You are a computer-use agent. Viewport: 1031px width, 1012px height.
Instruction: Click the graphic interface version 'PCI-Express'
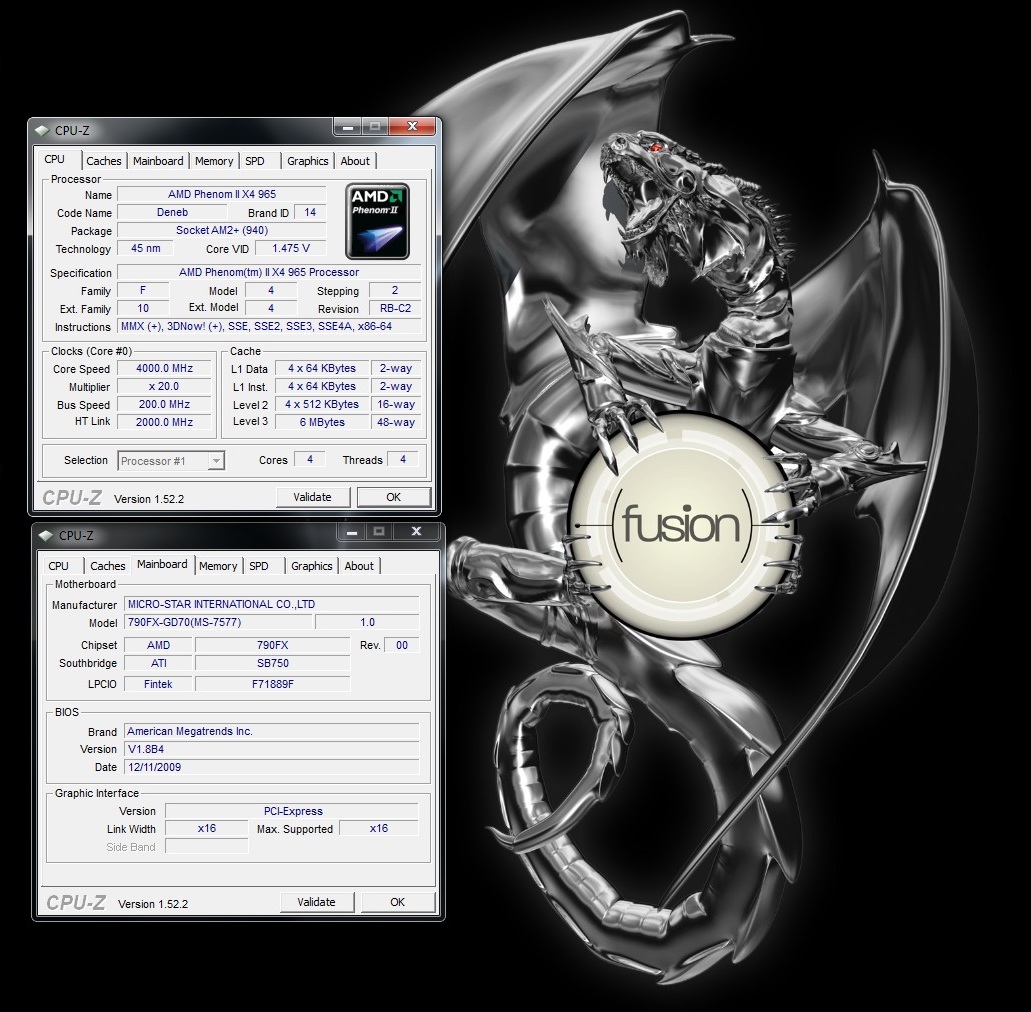click(x=292, y=811)
